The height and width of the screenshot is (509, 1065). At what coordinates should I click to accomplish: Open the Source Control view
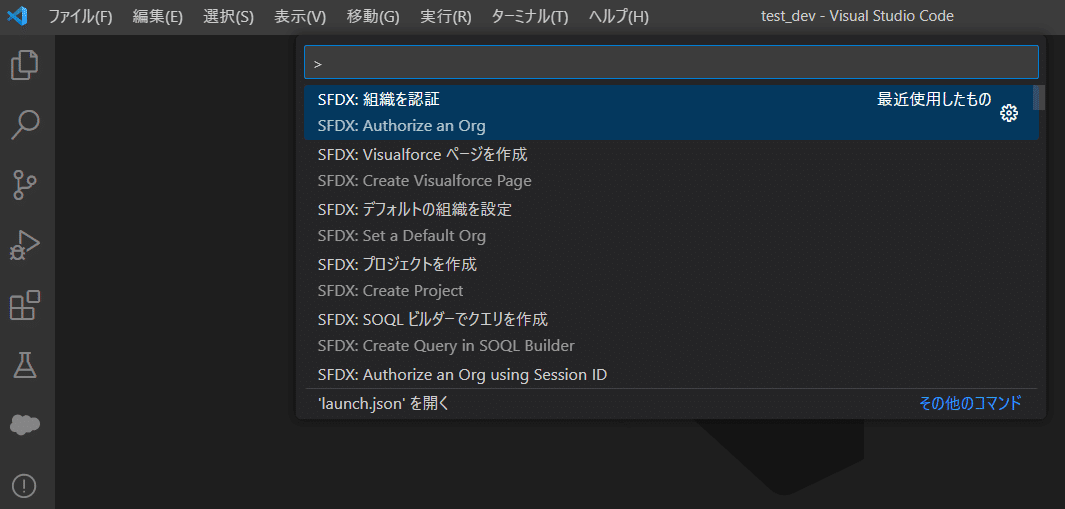click(x=25, y=185)
